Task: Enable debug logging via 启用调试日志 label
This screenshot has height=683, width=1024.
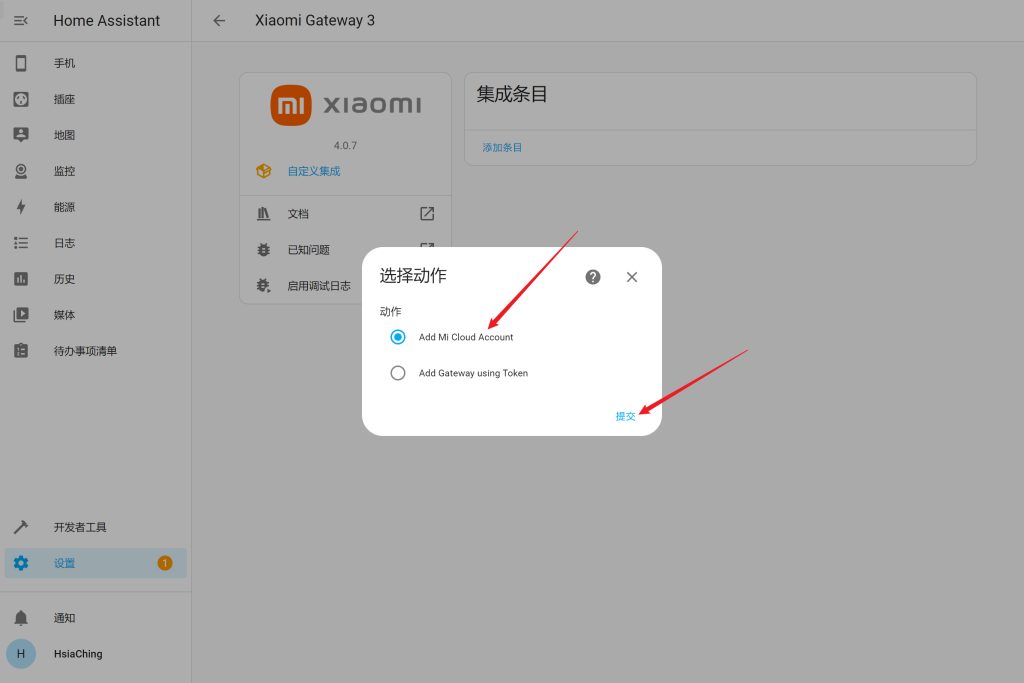Action: [319, 285]
